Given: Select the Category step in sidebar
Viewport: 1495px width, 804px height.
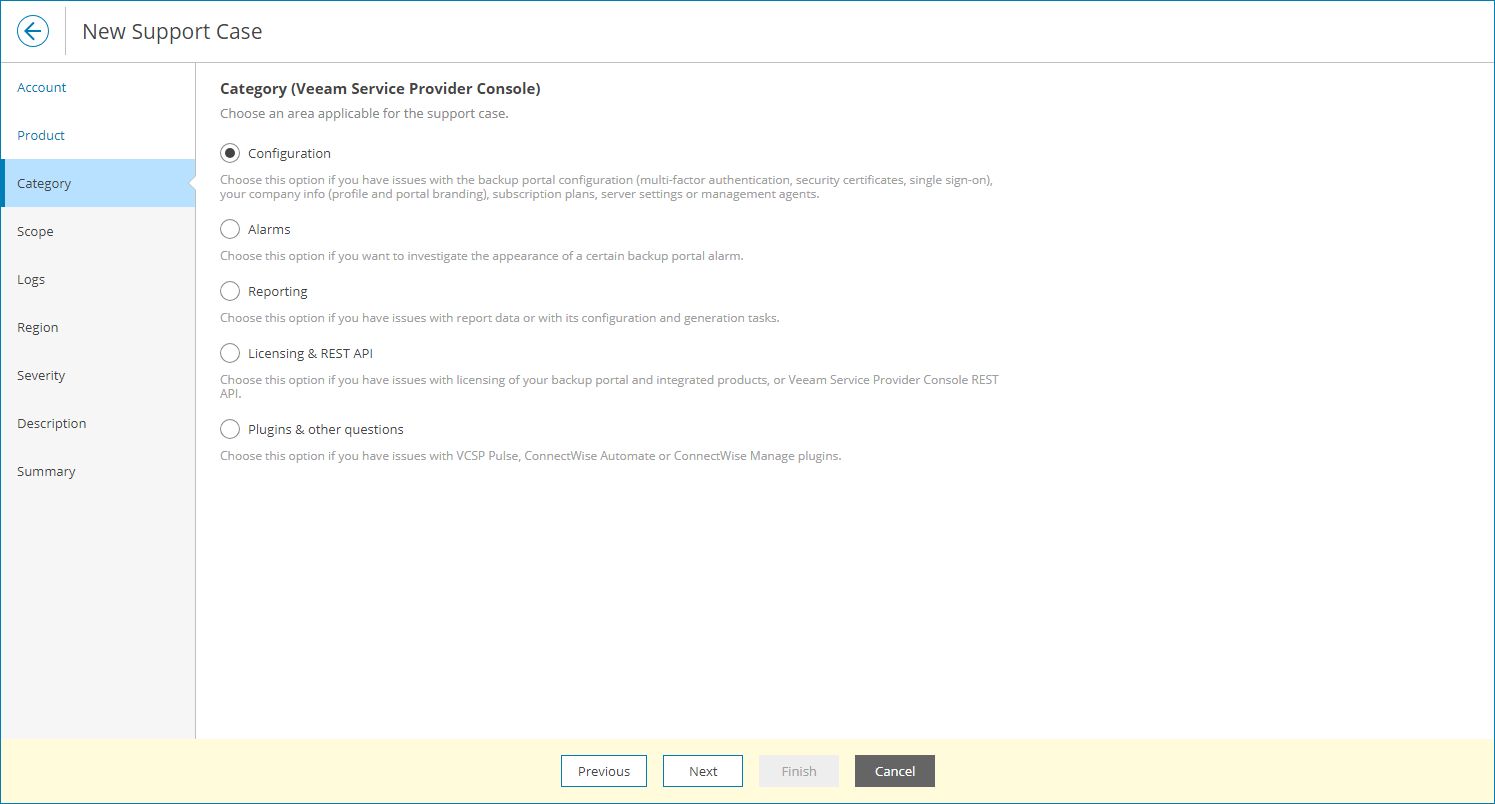Looking at the screenshot, I should [98, 183].
